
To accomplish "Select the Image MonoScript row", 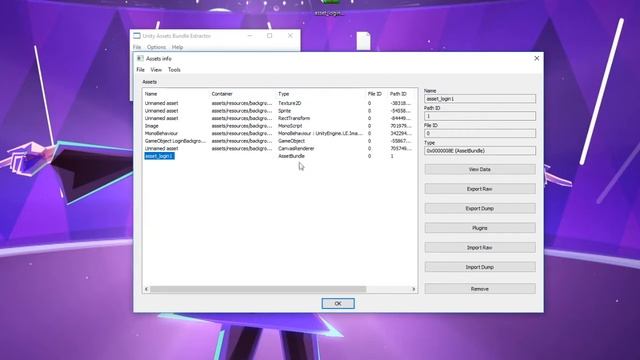I will pyautogui.click(x=280, y=126).
